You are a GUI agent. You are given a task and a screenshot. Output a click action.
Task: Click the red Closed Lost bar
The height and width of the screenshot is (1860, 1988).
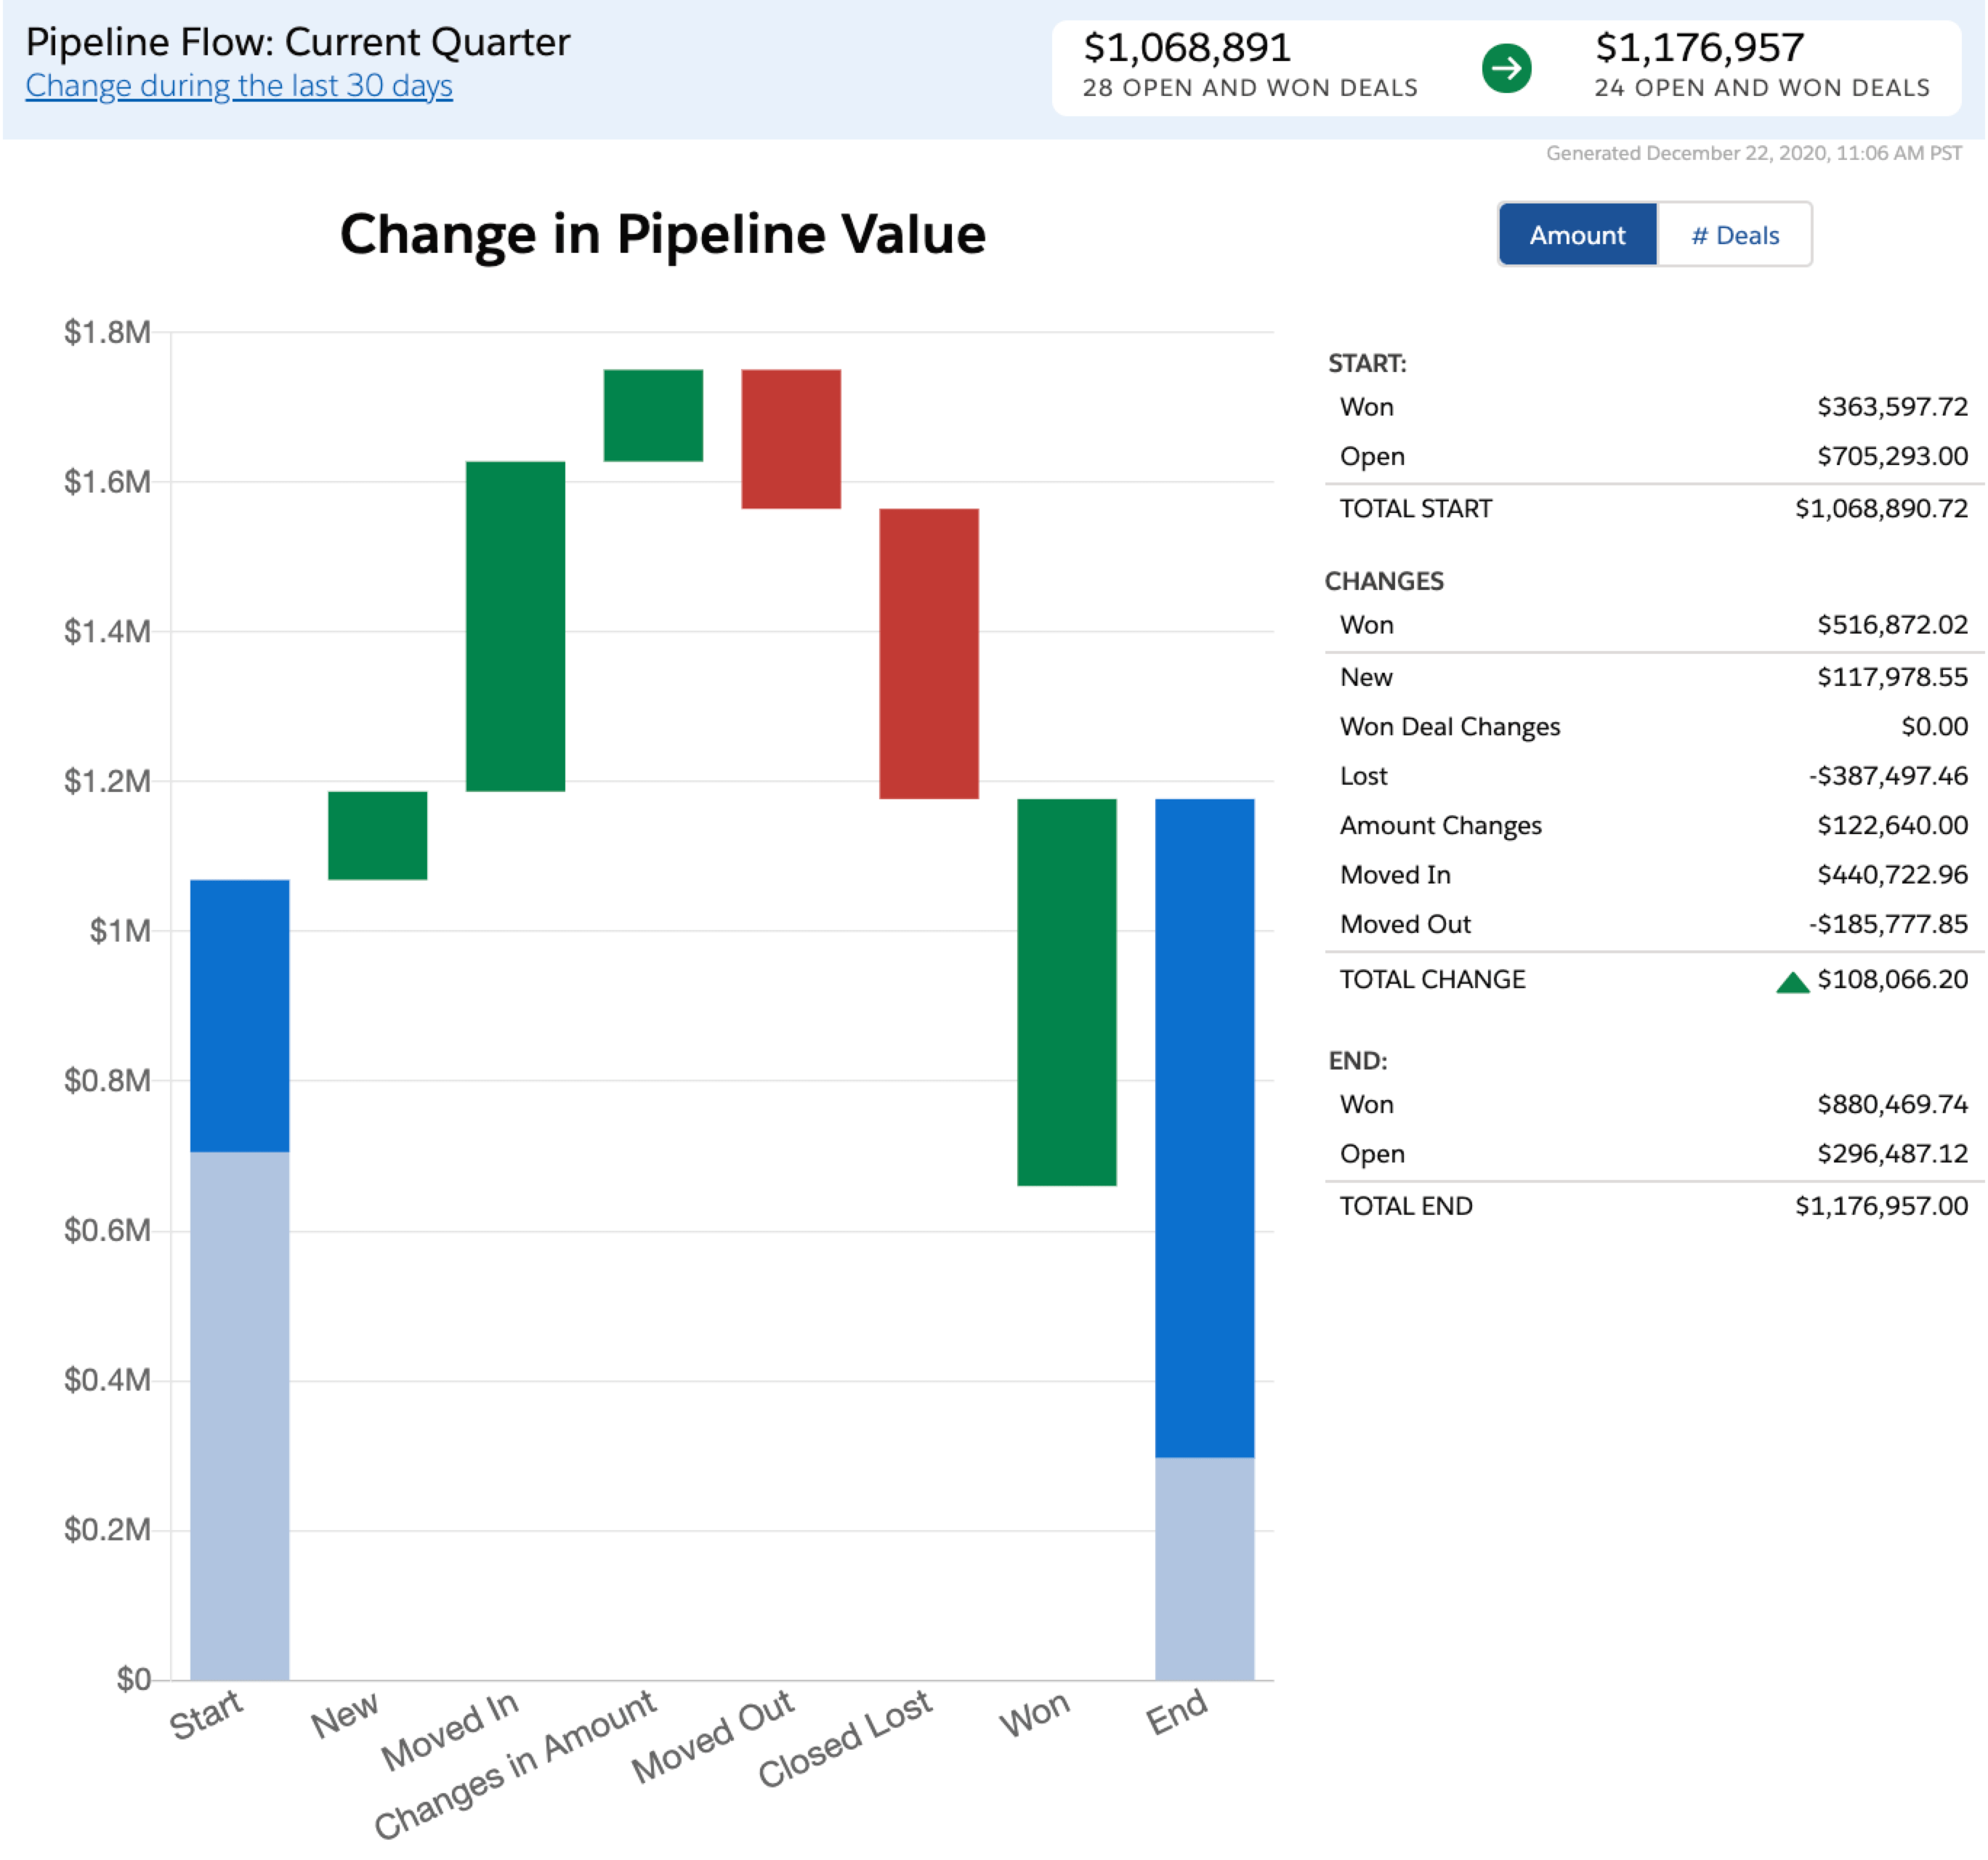coord(929,653)
